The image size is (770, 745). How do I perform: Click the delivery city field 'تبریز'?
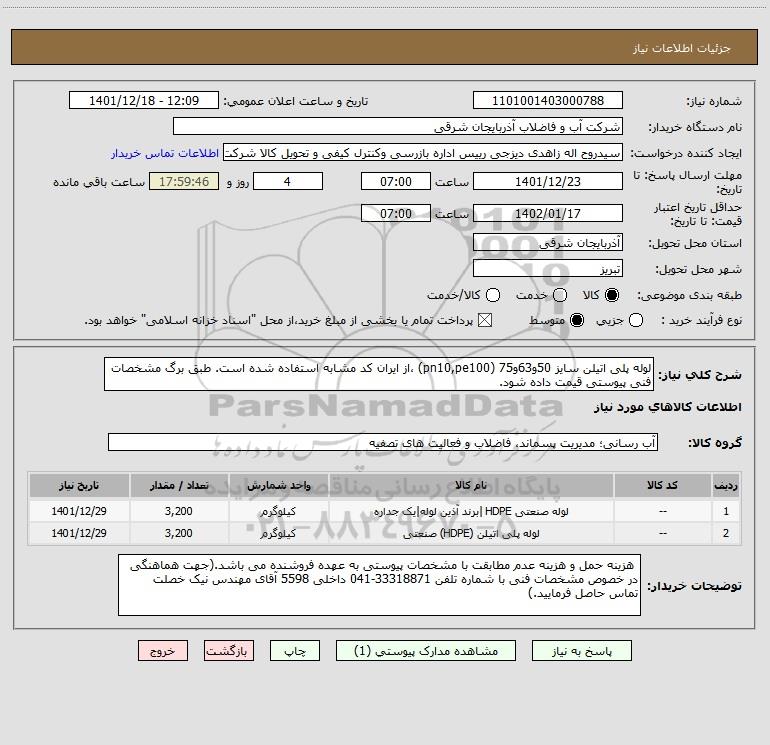click(548, 269)
